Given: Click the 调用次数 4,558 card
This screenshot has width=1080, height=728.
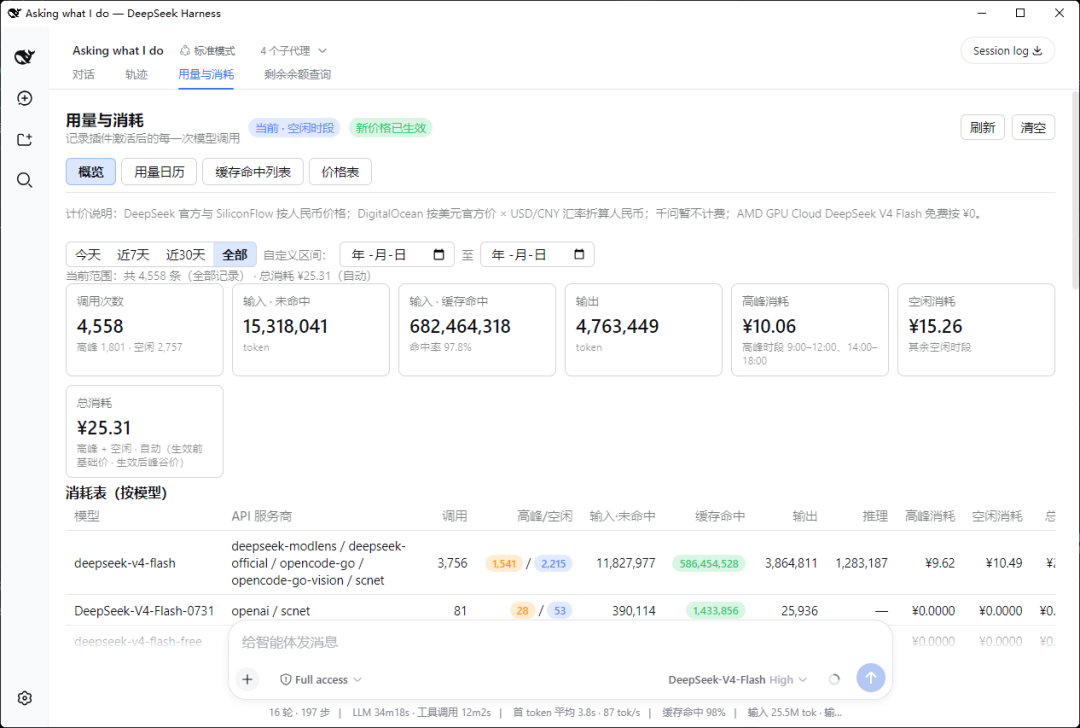Looking at the screenshot, I should tap(145, 330).
